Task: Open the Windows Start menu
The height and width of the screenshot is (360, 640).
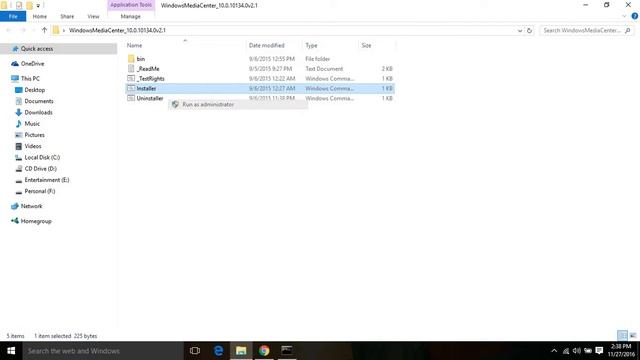Action: point(11,351)
